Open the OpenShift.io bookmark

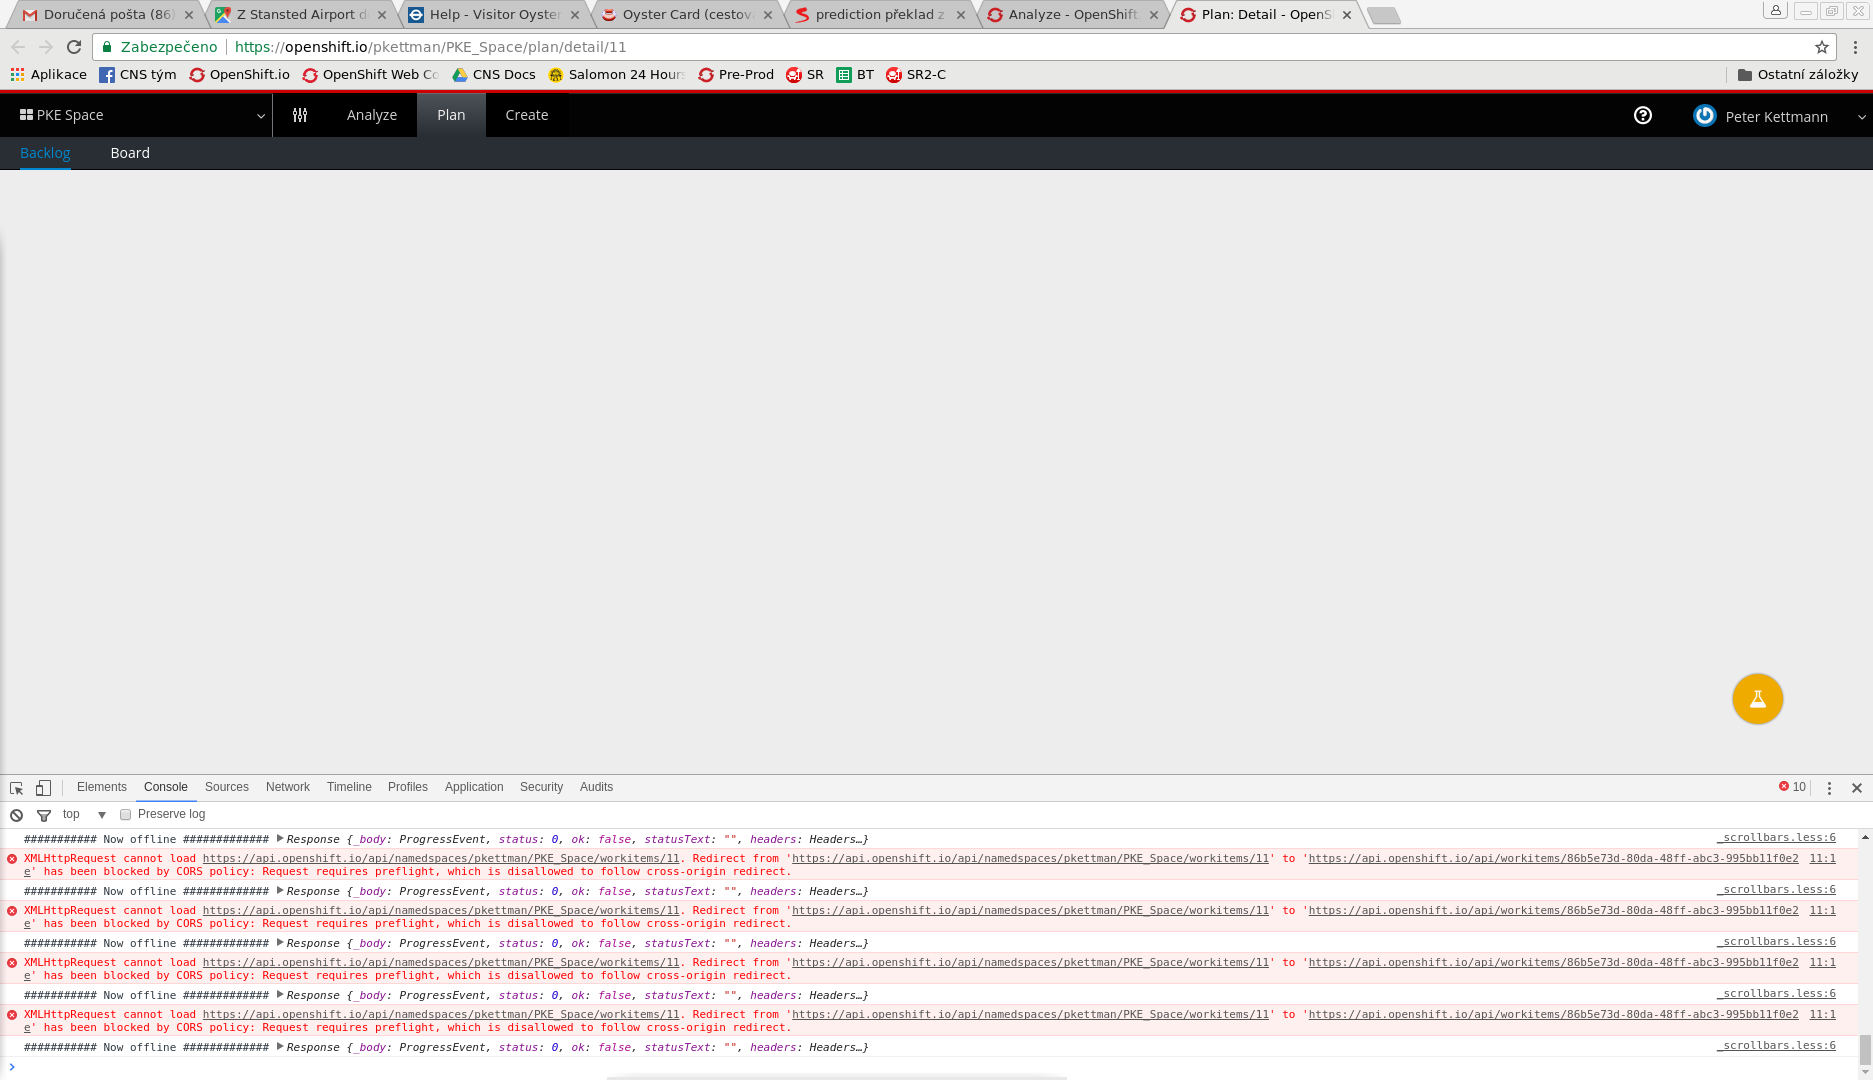(240, 75)
